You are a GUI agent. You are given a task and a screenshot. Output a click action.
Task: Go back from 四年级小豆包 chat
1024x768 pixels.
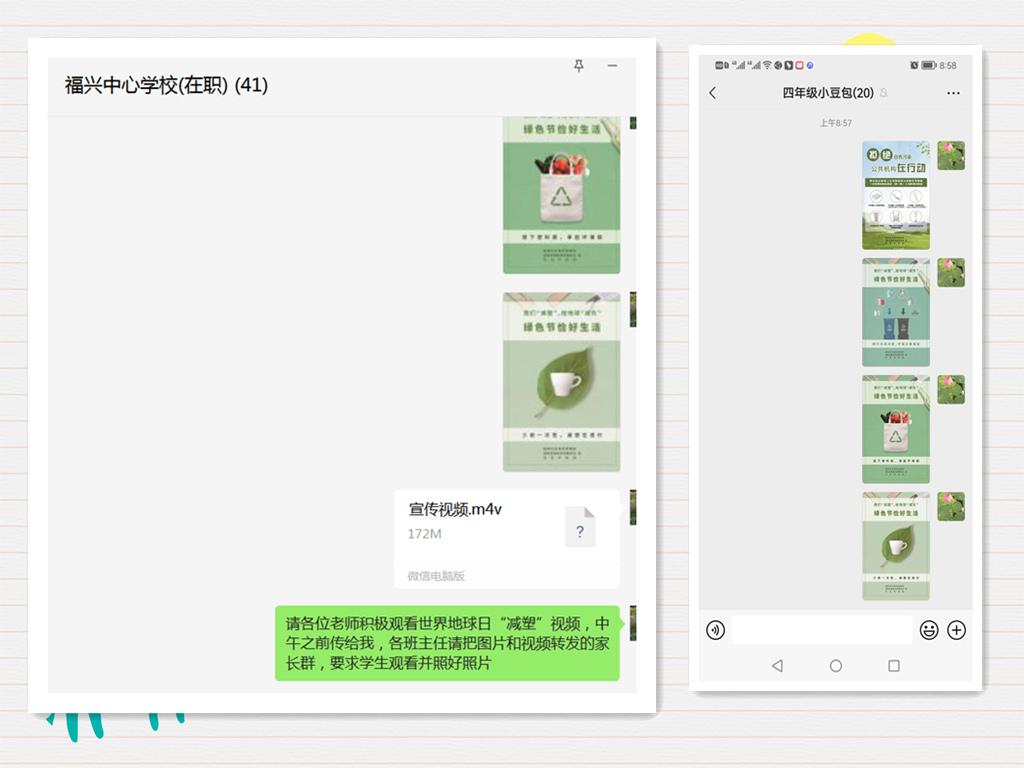click(x=713, y=93)
